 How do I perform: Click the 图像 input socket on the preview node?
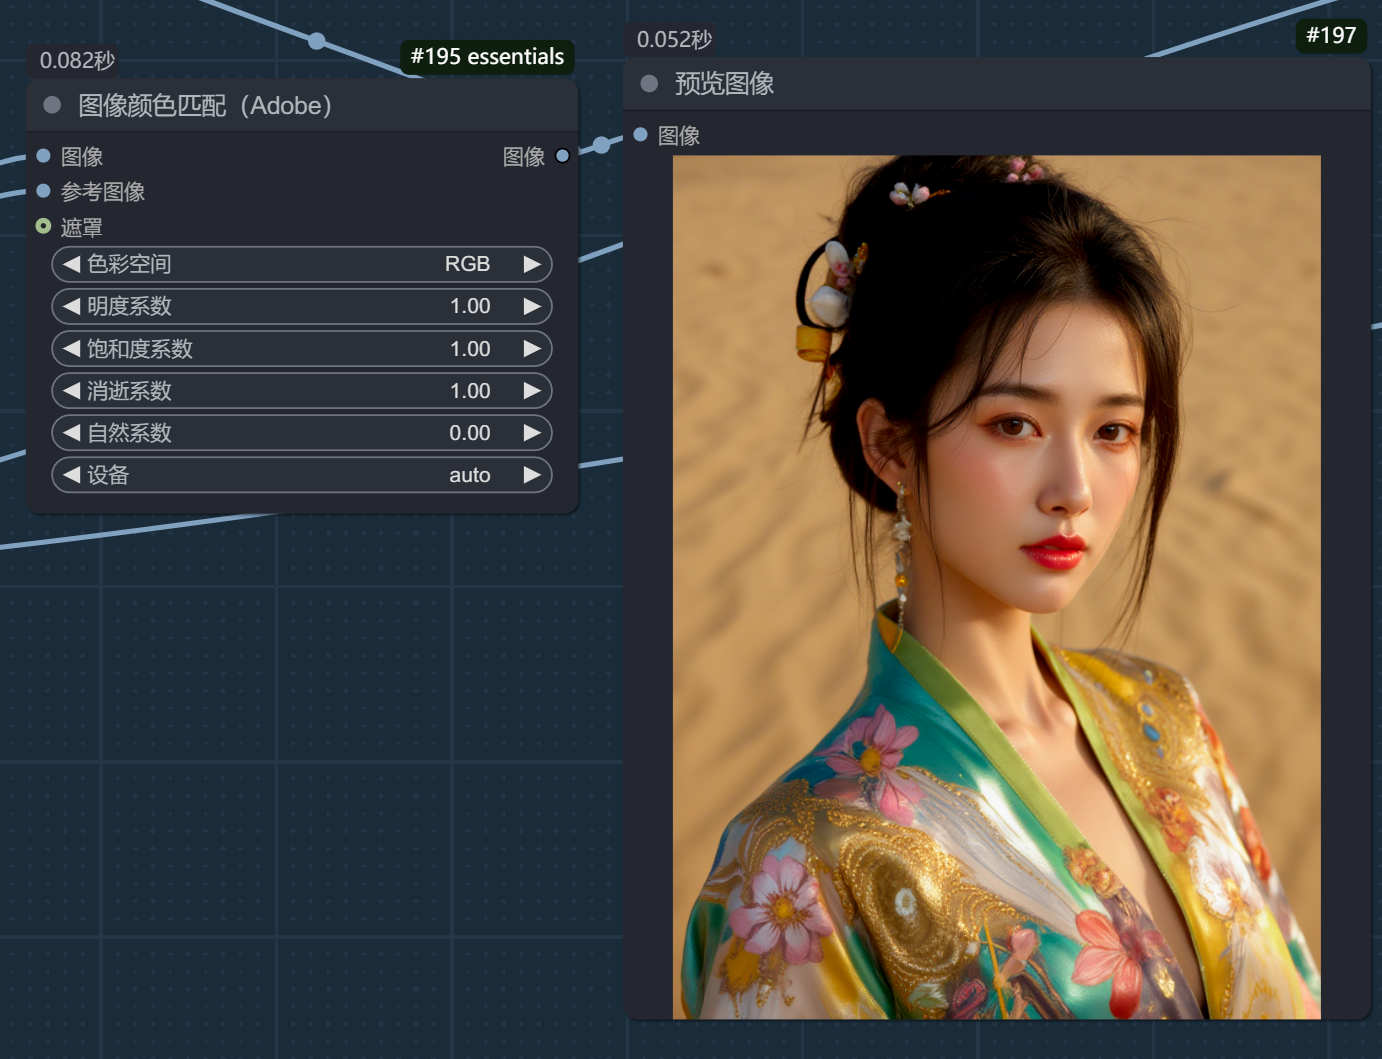tap(641, 135)
